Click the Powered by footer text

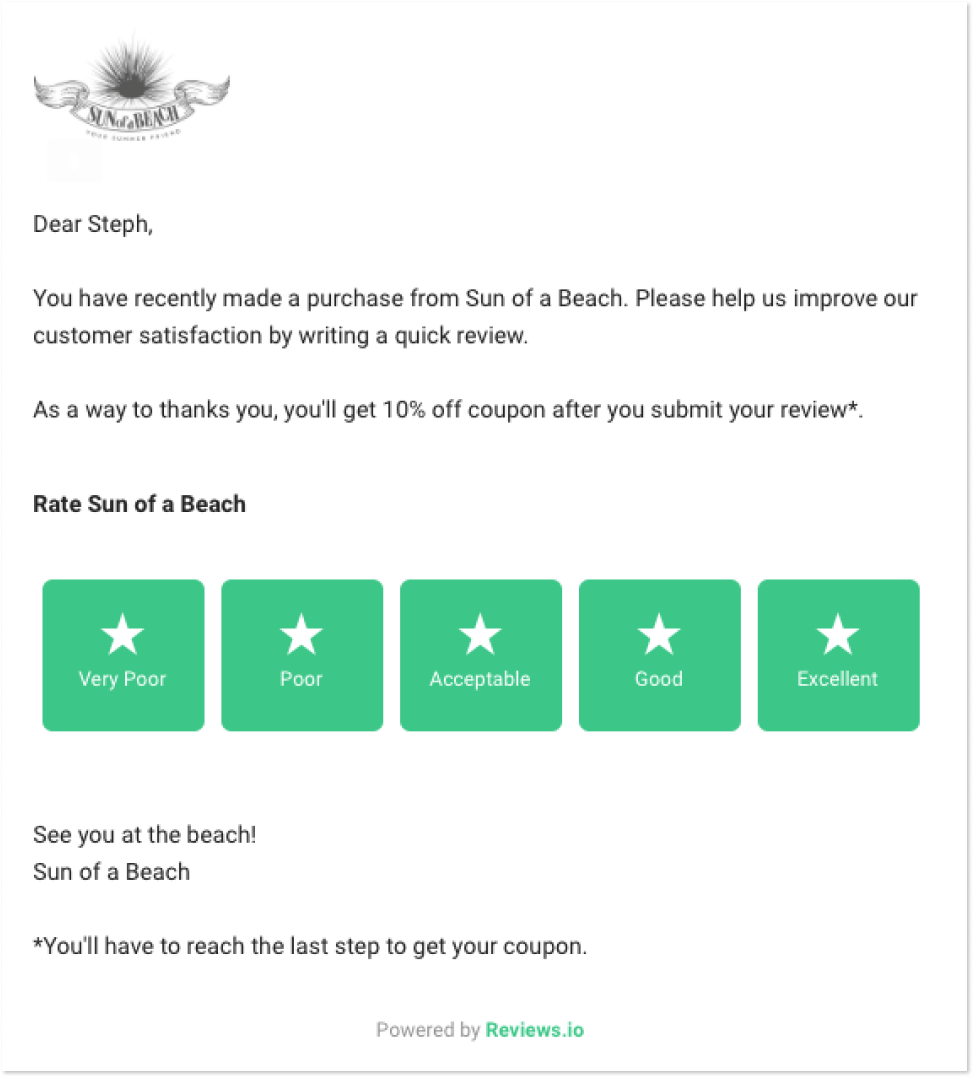click(x=428, y=1030)
